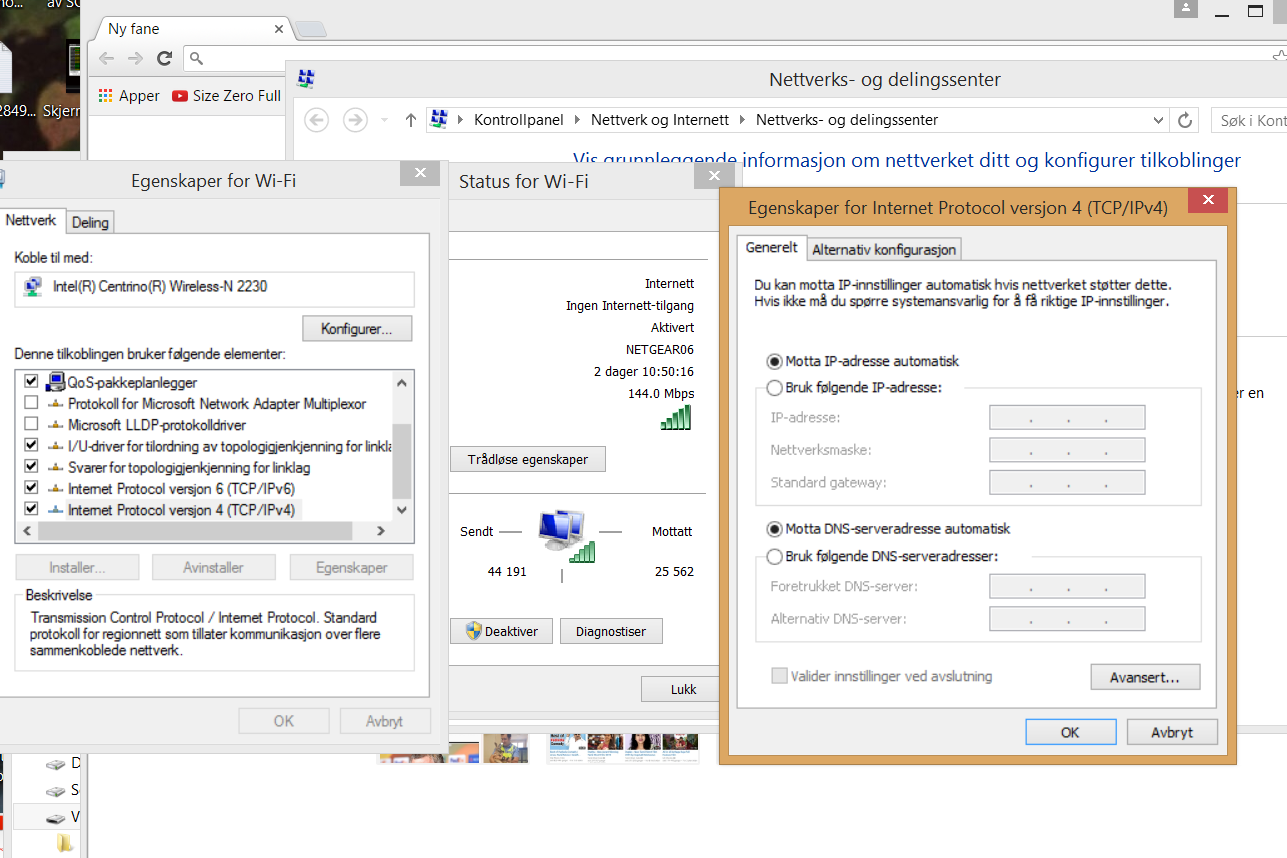Click Chrome's back arrow

[x=106, y=58]
